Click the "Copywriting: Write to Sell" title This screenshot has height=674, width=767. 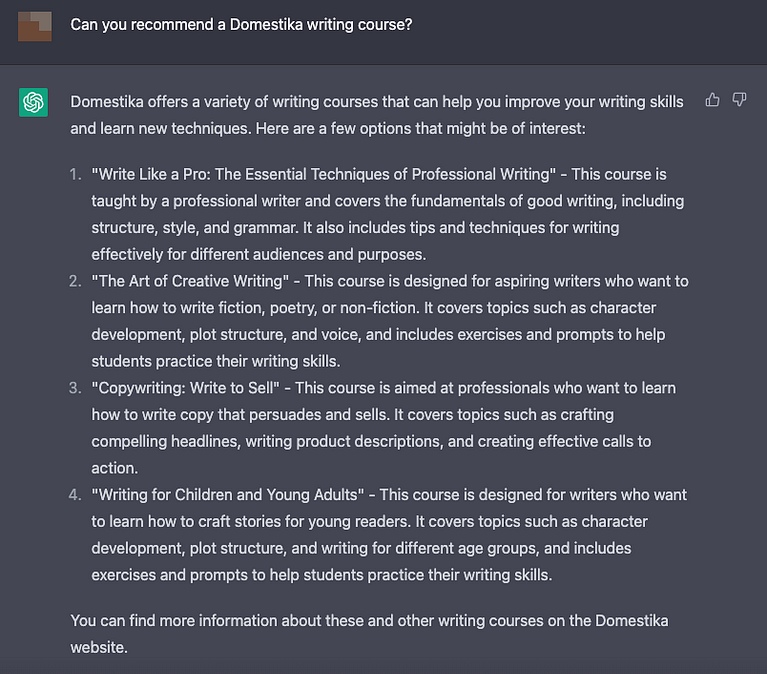185,388
